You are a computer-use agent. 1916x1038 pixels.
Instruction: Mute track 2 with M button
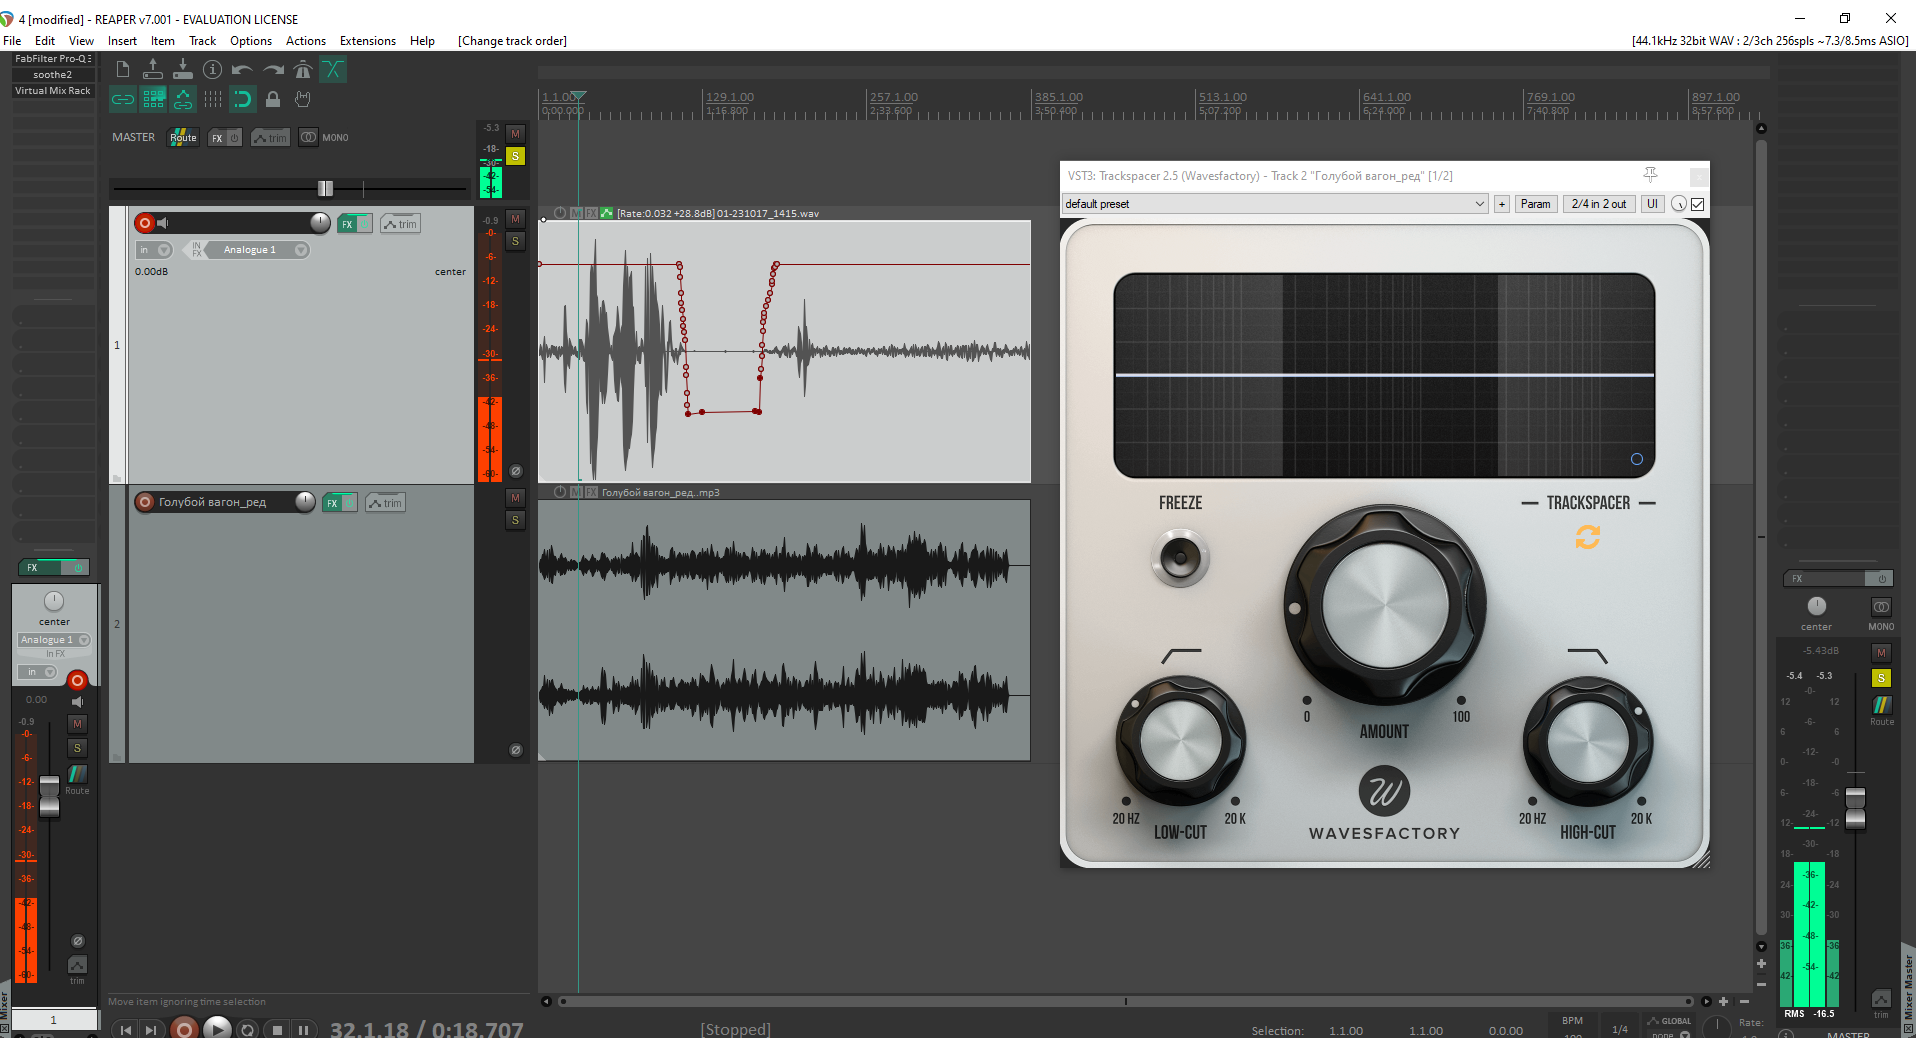[515, 498]
